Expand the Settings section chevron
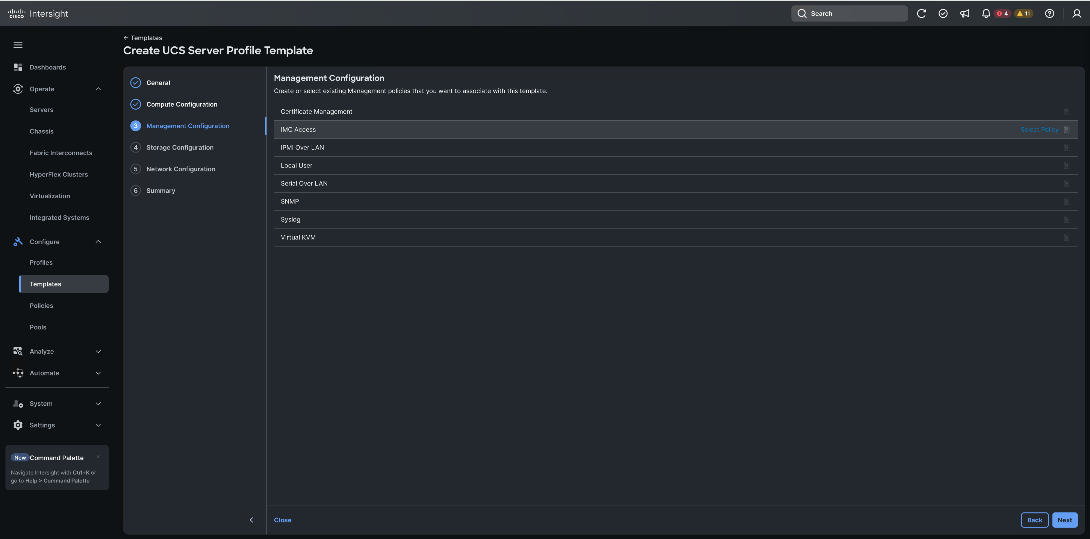The height and width of the screenshot is (539, 1090). click(x=98, y=425)
